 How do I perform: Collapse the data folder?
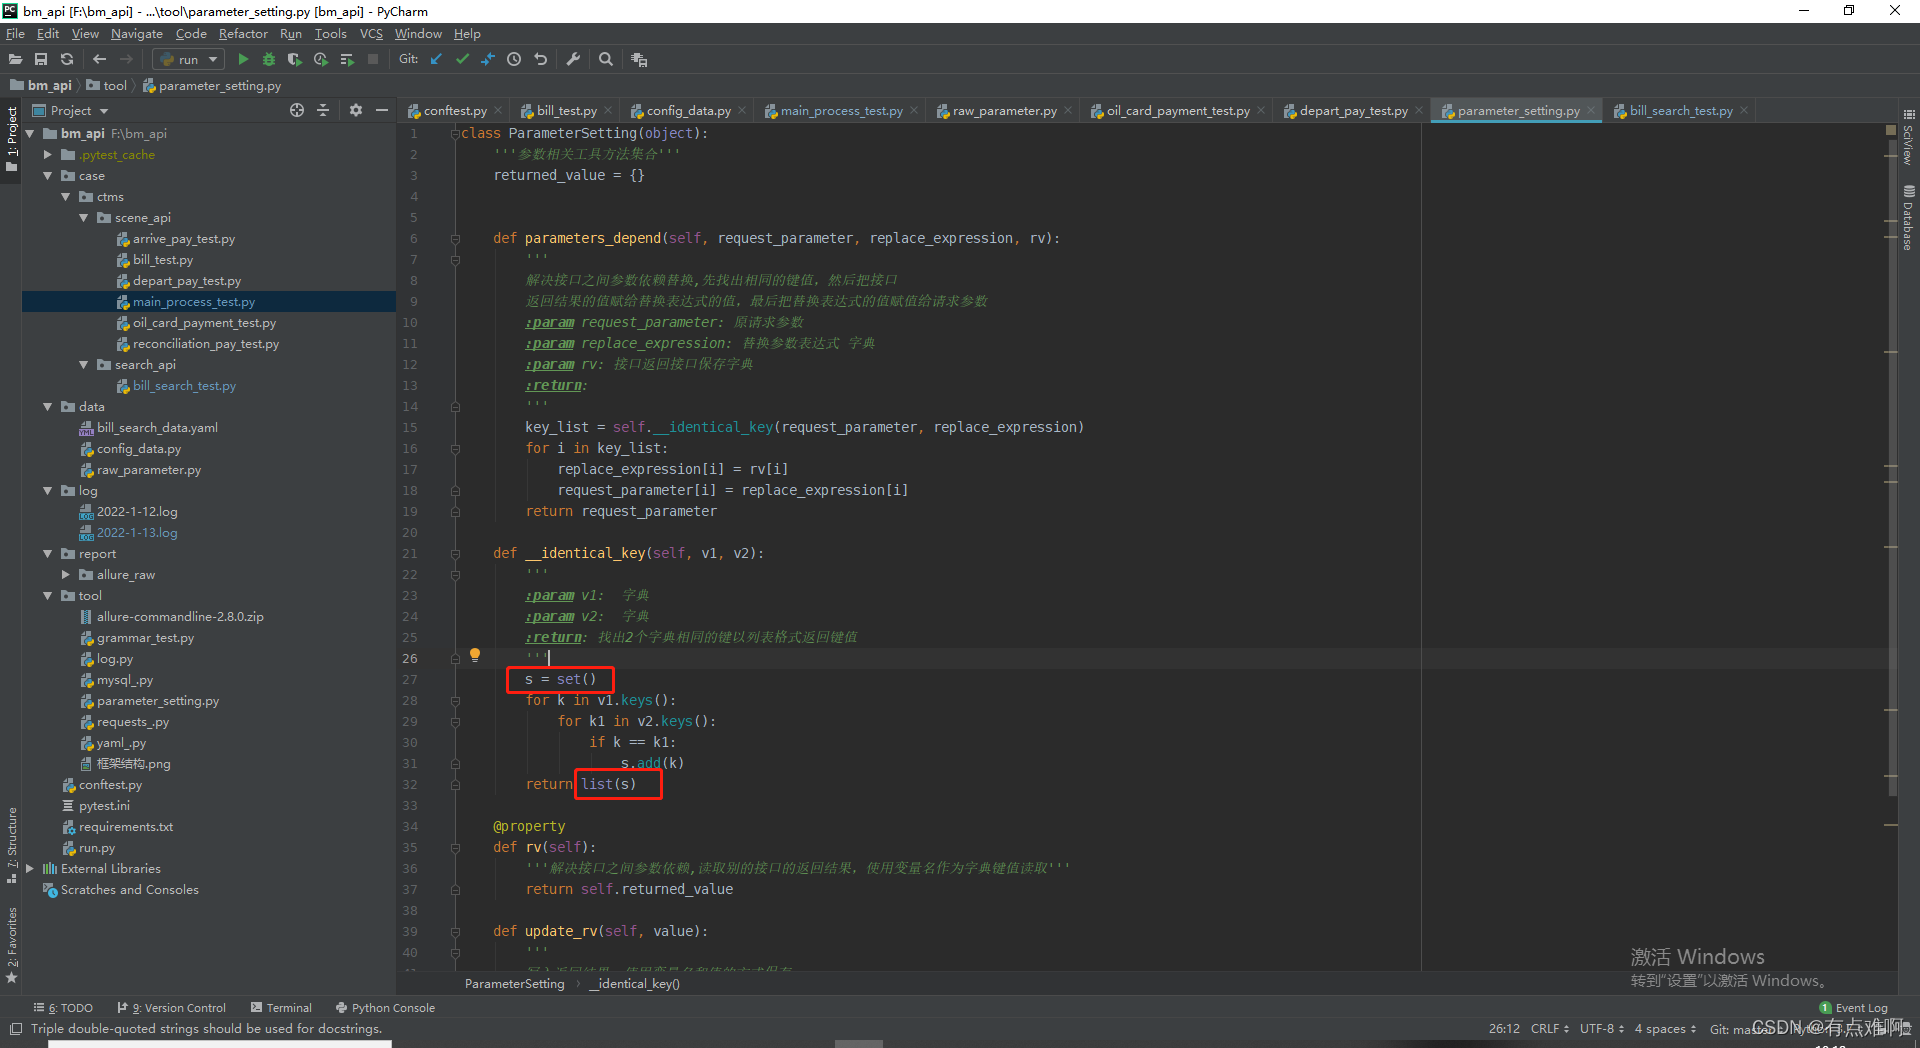[x=48, y=406]
